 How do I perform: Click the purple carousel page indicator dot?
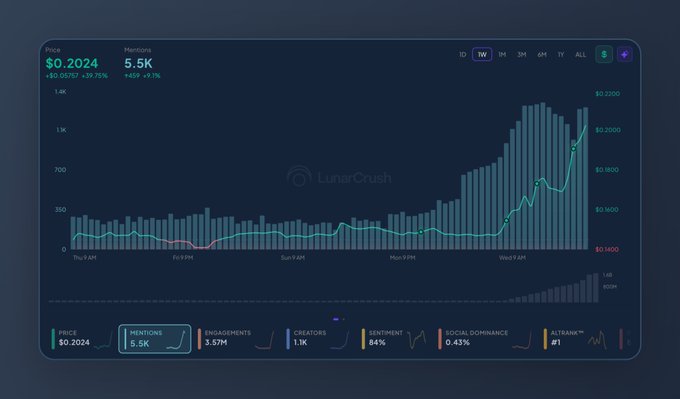click(336, 319)
